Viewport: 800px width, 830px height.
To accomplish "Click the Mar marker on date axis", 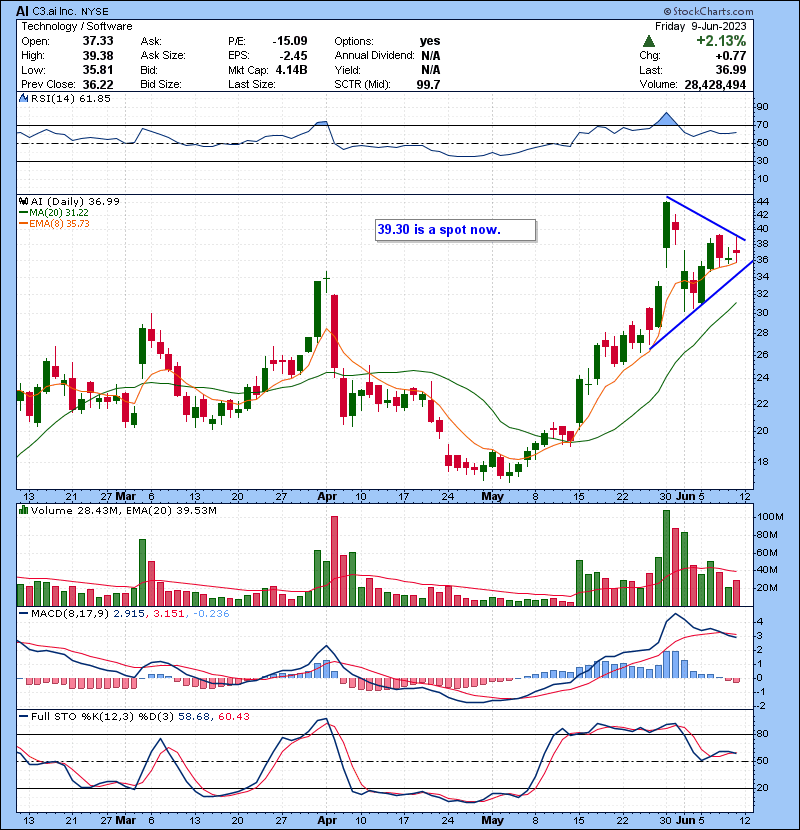I will (126, 496).
